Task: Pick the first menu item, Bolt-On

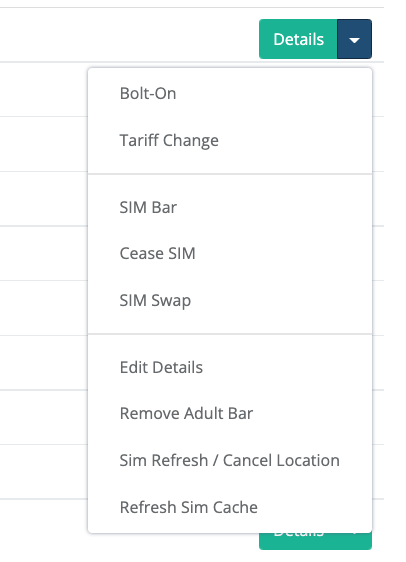Action: coord(230,94)
